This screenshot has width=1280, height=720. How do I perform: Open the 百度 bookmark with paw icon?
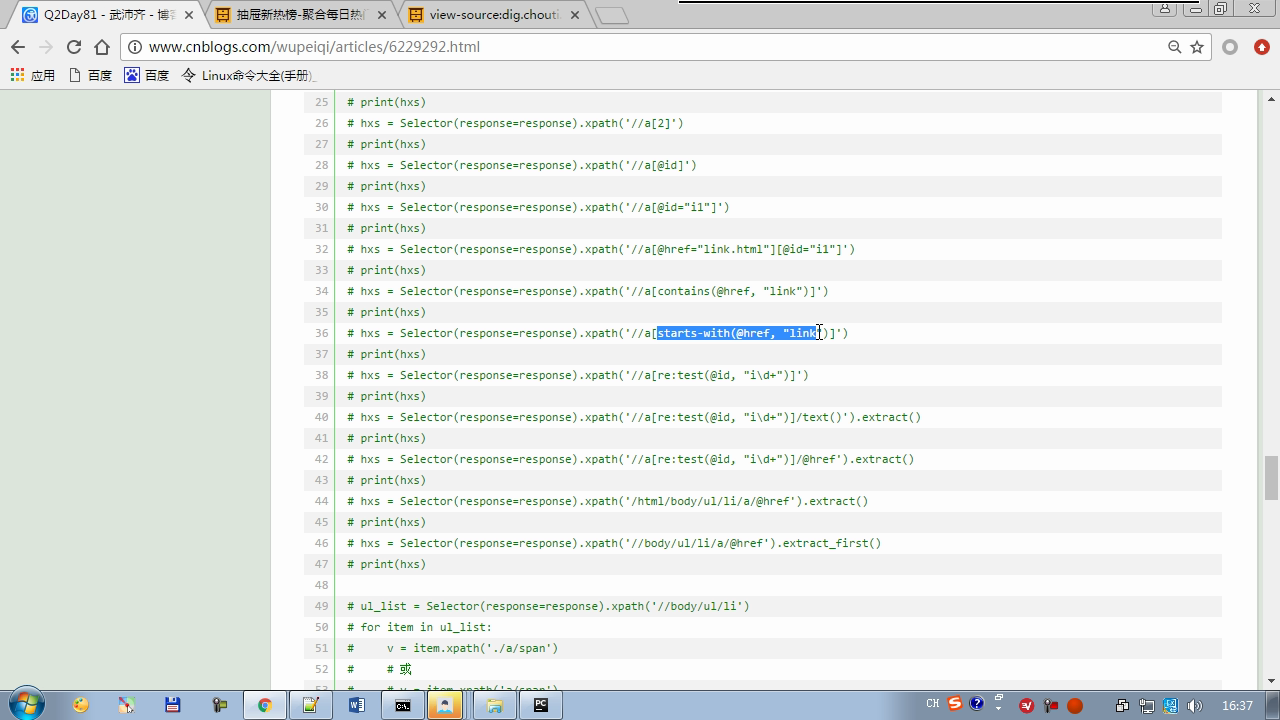147,75
